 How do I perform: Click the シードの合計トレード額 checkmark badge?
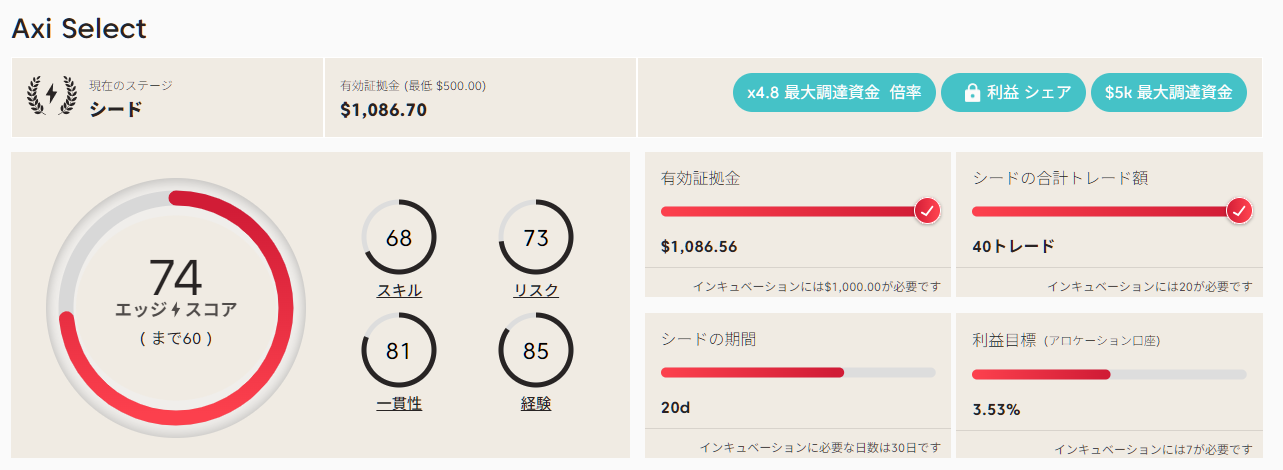coord(1239,211)
